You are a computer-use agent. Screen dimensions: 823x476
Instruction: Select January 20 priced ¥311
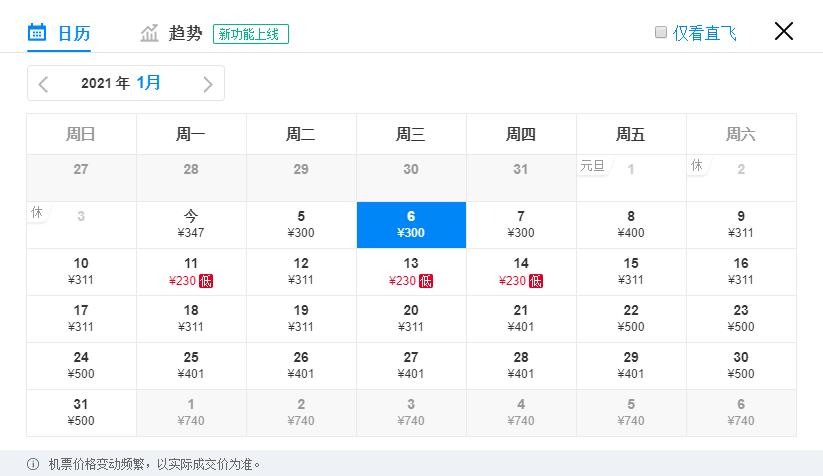pos(412,319)
